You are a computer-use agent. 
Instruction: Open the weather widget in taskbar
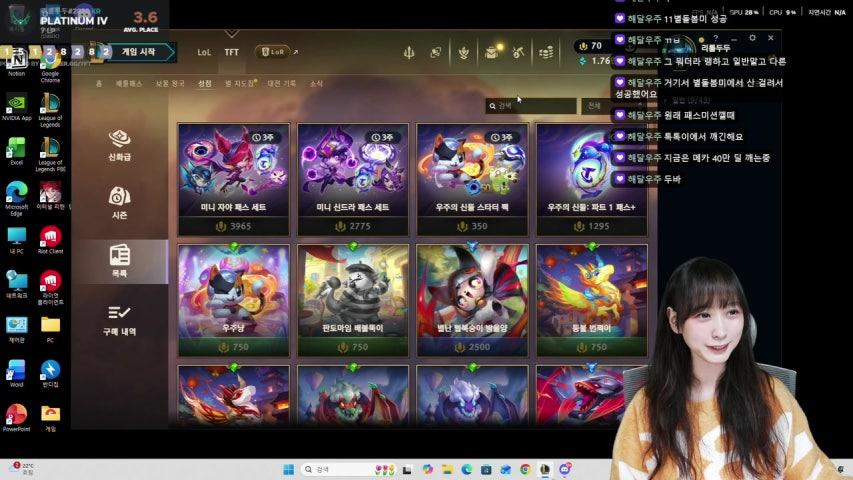(x=23, y=469)
